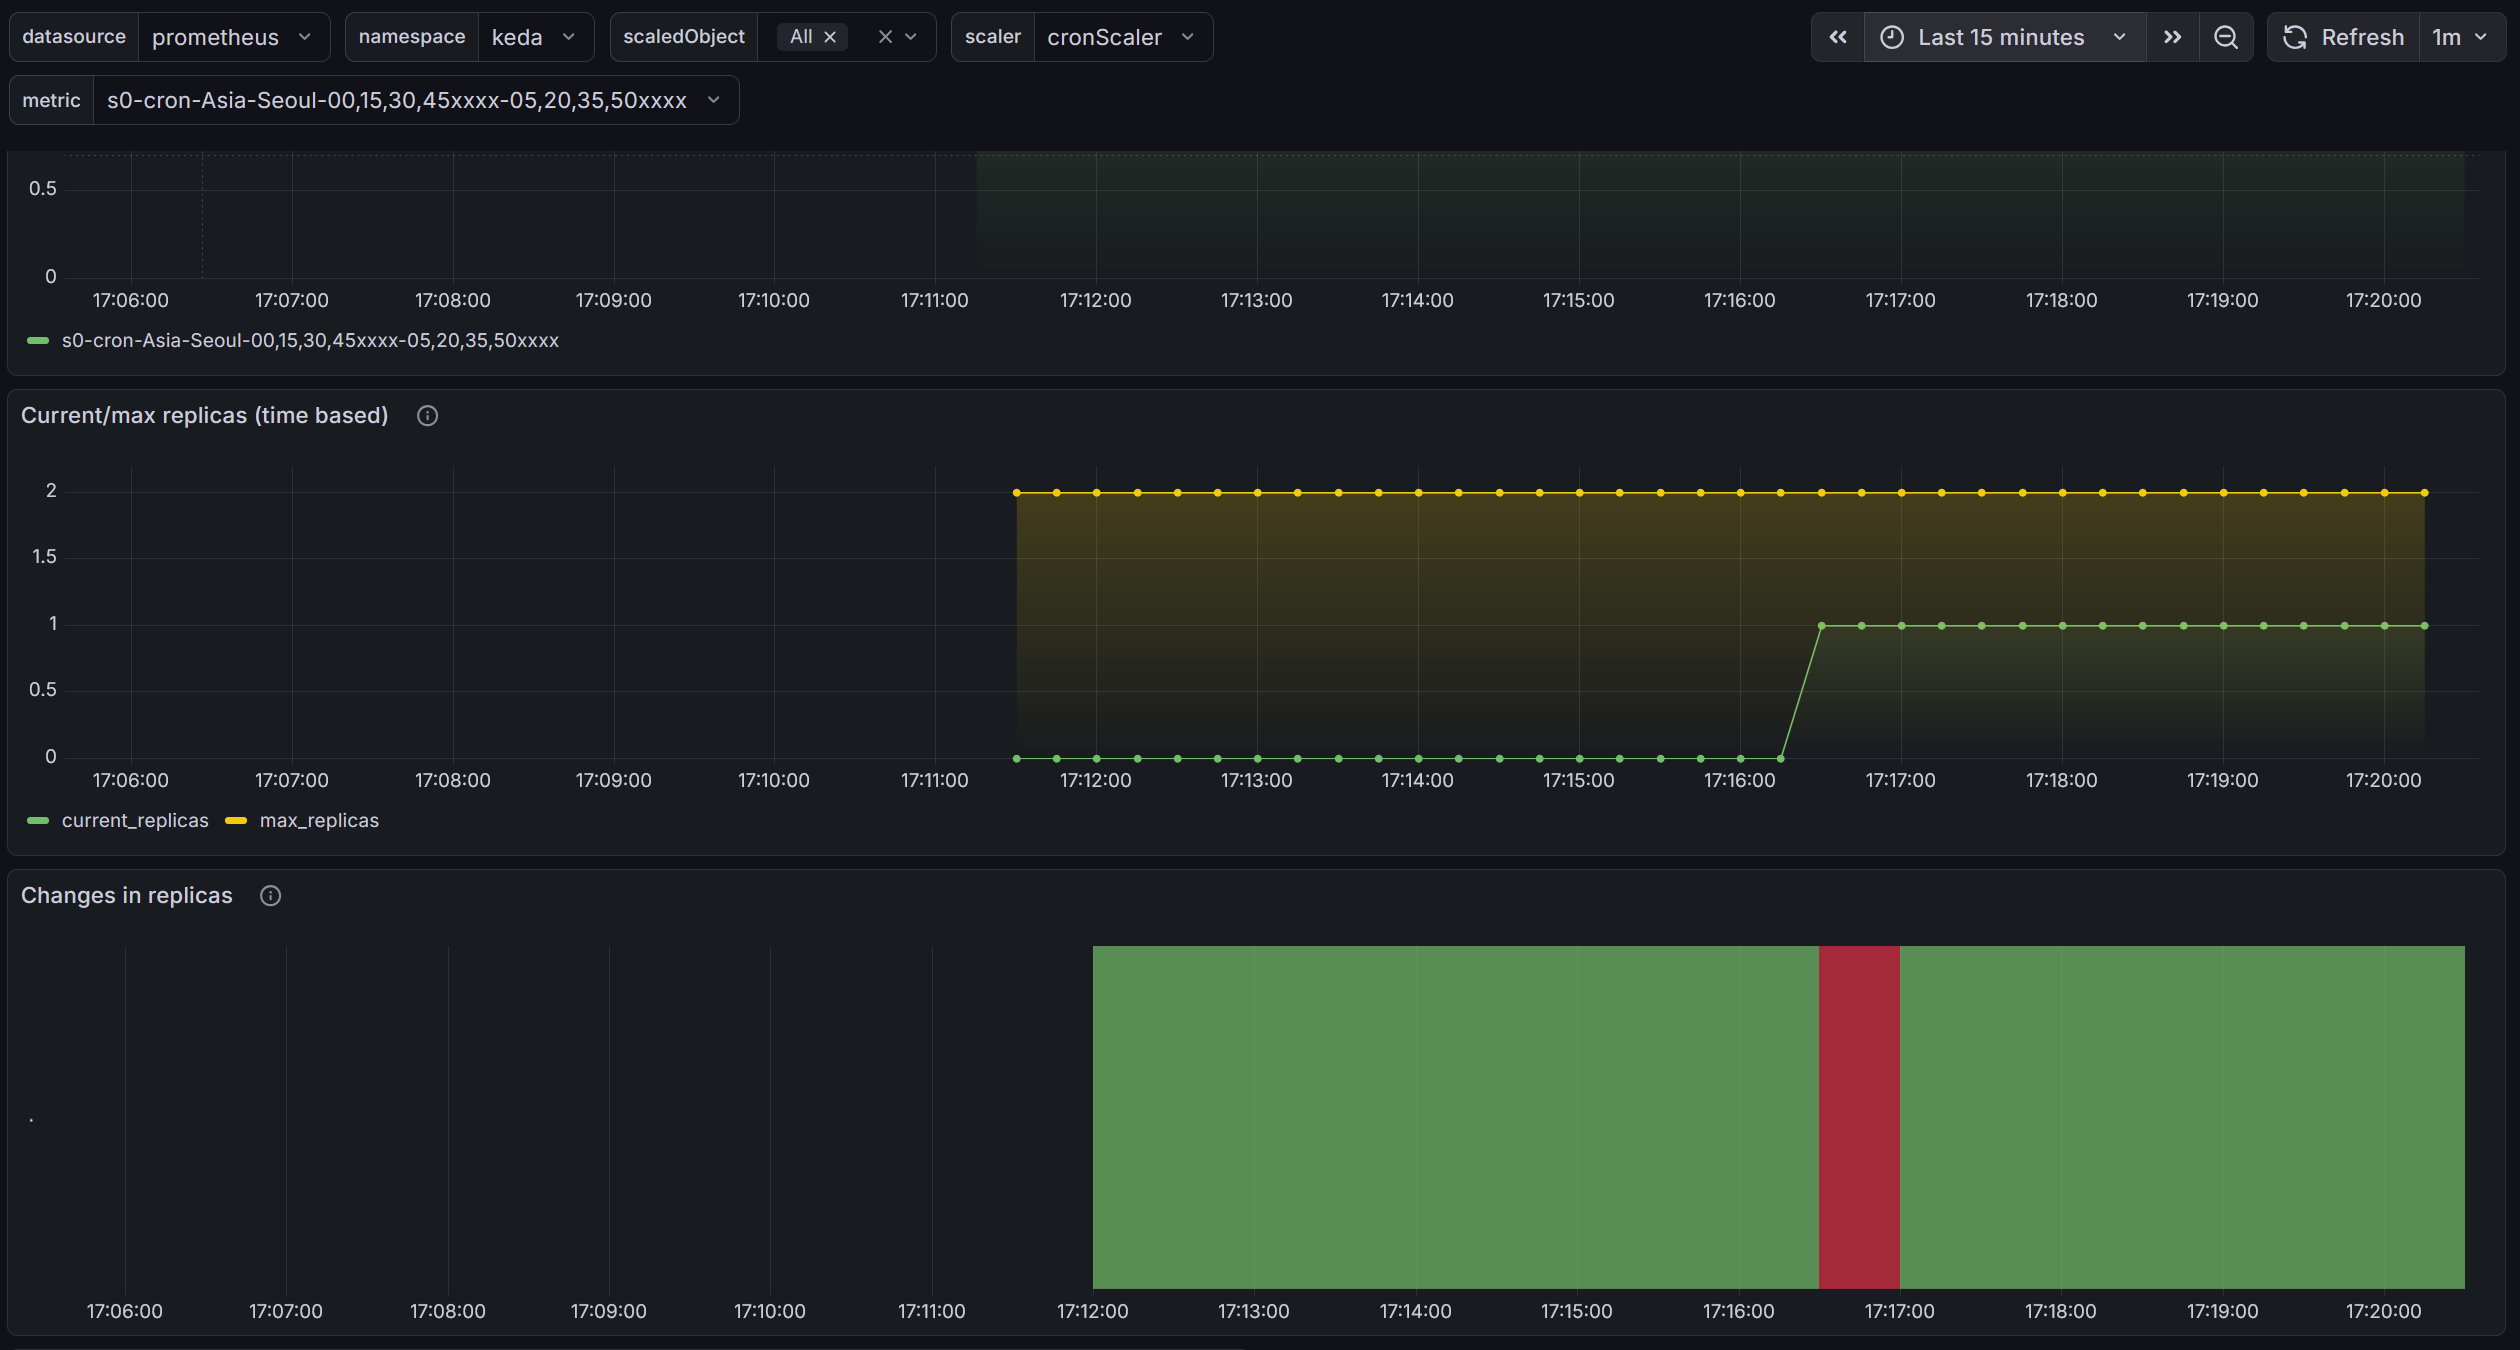Open the Last 15 minutes time range picker
This screenshot has height=1350, width=2520.
(2001, 37)
